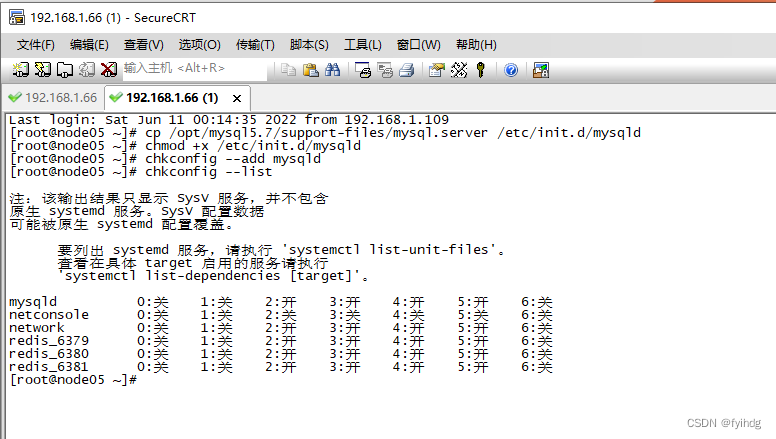Click the Connect toolbar icon
Viewport: 776px width, 439px height.
point(20,70)
